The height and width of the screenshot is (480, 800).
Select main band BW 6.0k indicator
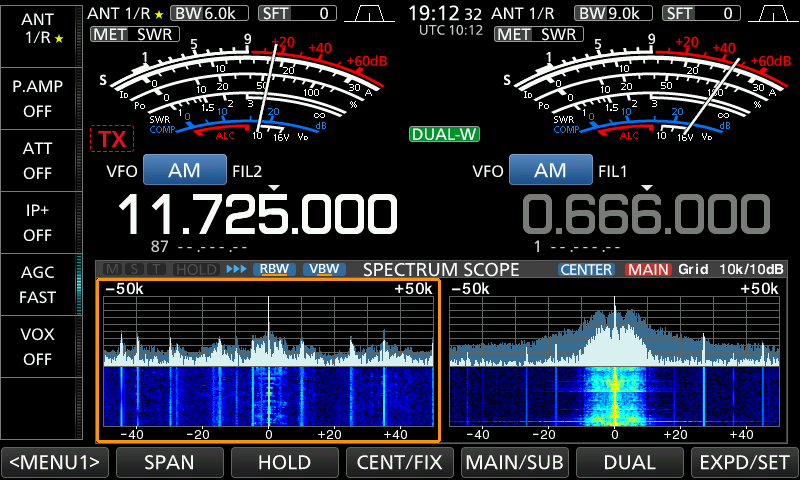[x=209, y=13]
